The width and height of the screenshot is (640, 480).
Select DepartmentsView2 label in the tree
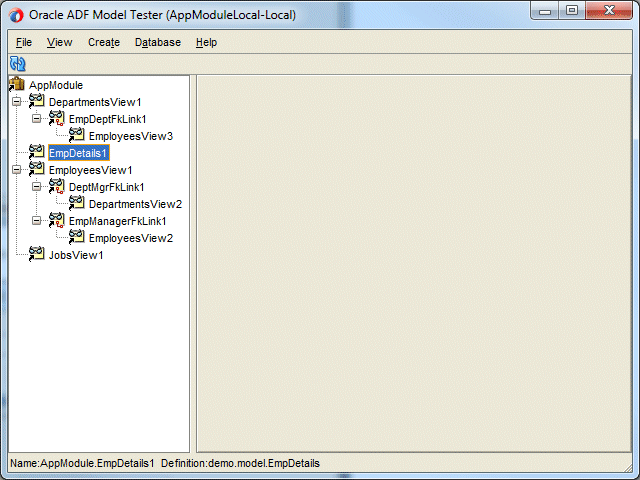coord(136,204)
